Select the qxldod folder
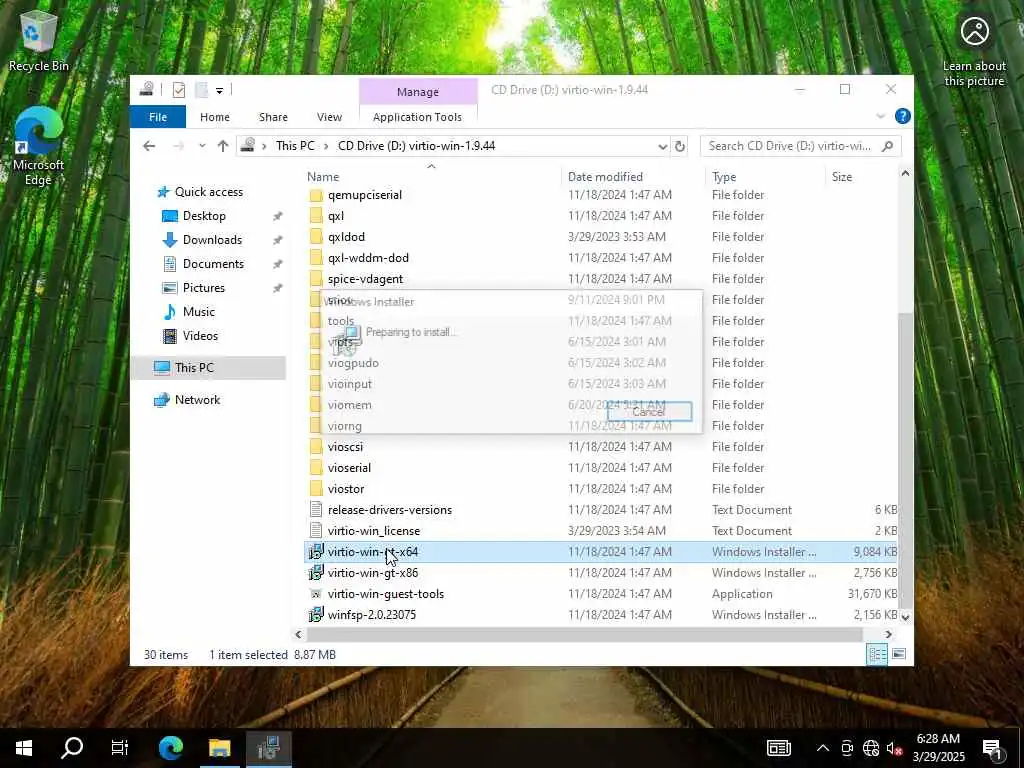The image size is (1024, 768). pyautogui.click(x=346, y=236)
